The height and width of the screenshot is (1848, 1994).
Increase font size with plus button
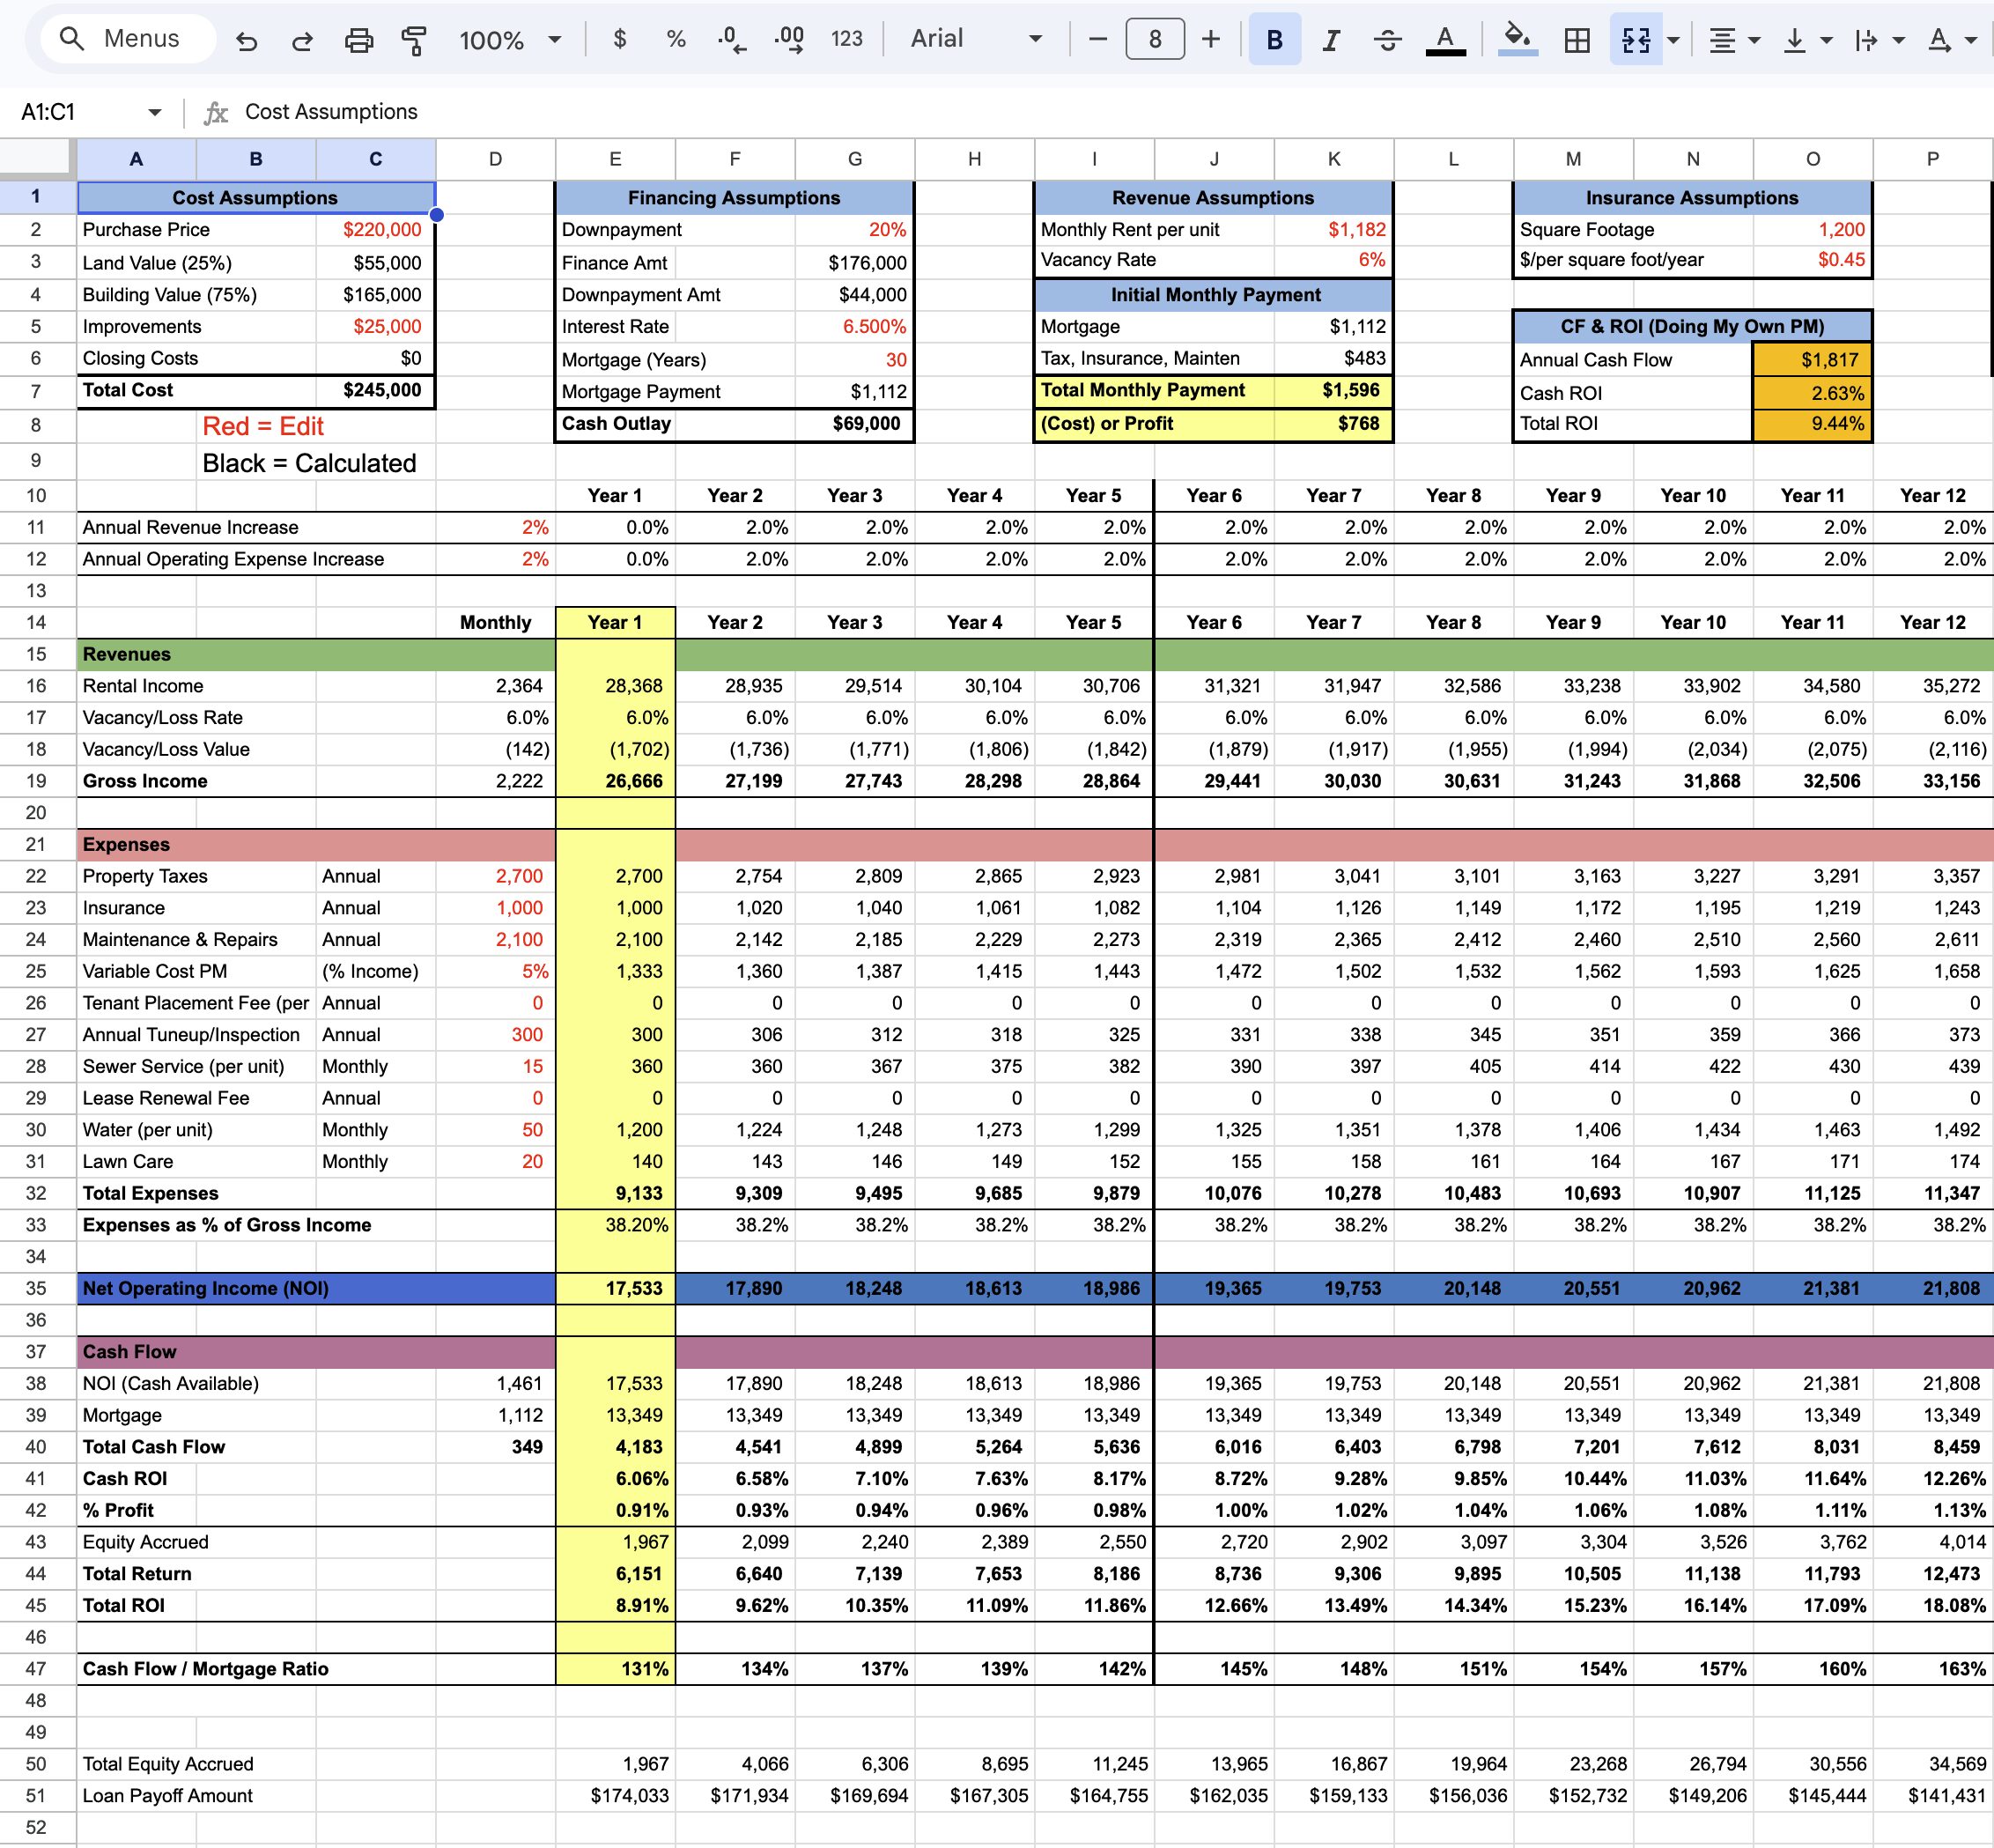(x=1211, y=40)
